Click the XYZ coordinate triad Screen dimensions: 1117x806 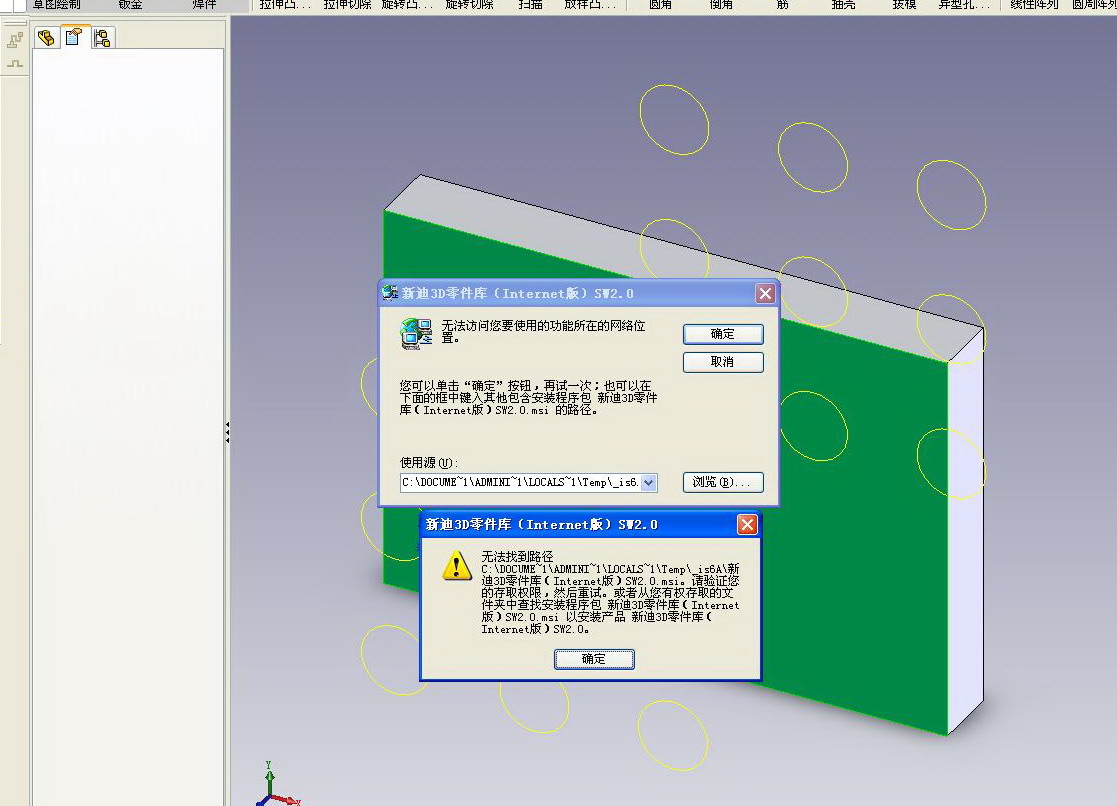coord(278,784)
